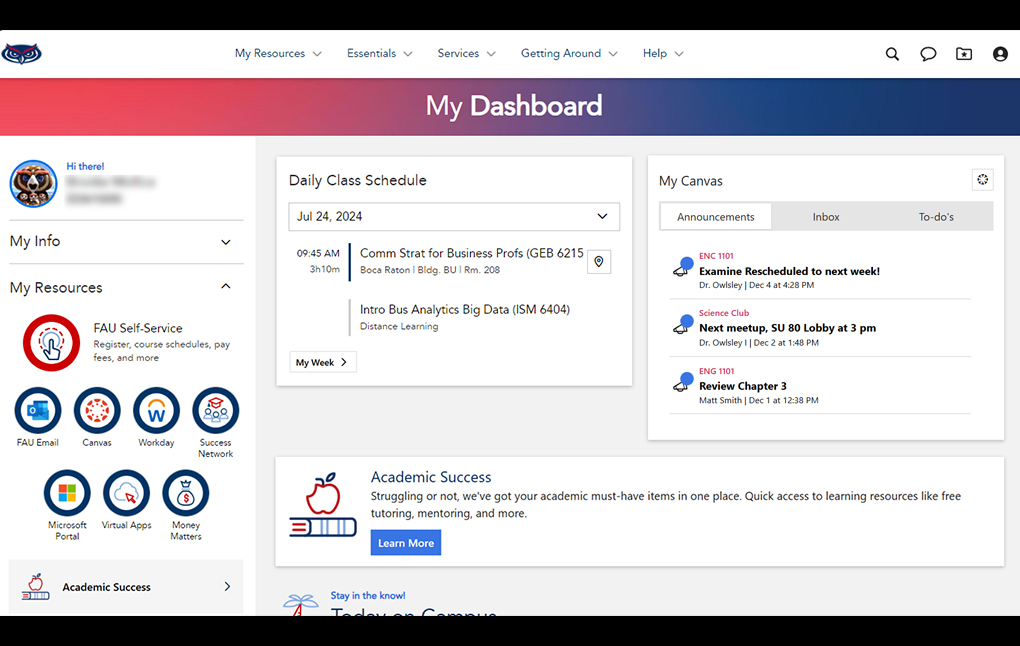Open the Money Matters icon

click(x=186, y=493)
